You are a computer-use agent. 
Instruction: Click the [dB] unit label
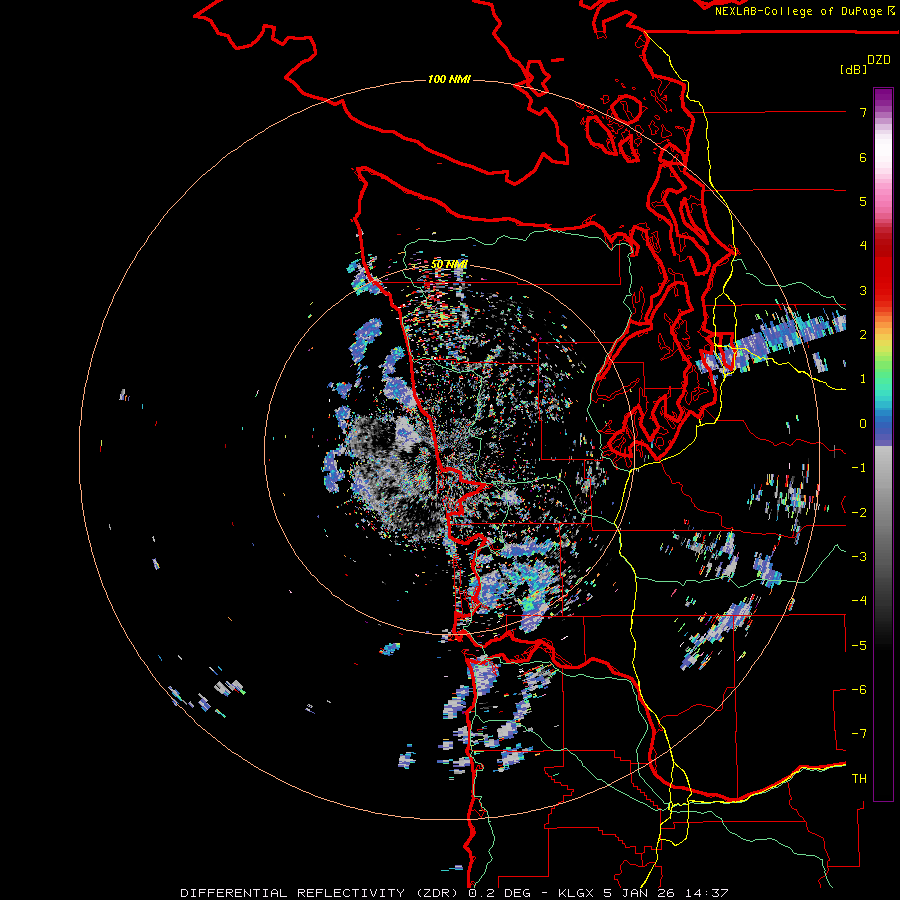pyautogui.click(x=854, y=69)
